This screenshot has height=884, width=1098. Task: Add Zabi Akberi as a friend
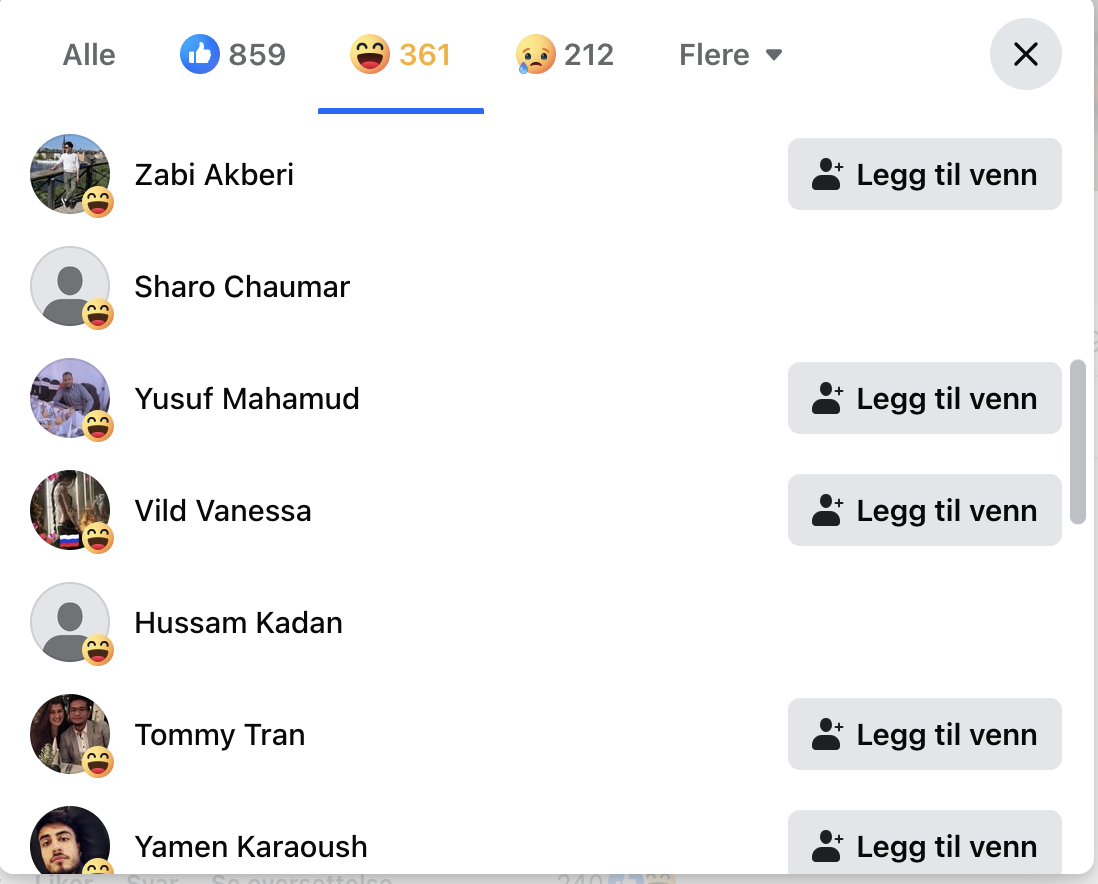click(924, 174)
